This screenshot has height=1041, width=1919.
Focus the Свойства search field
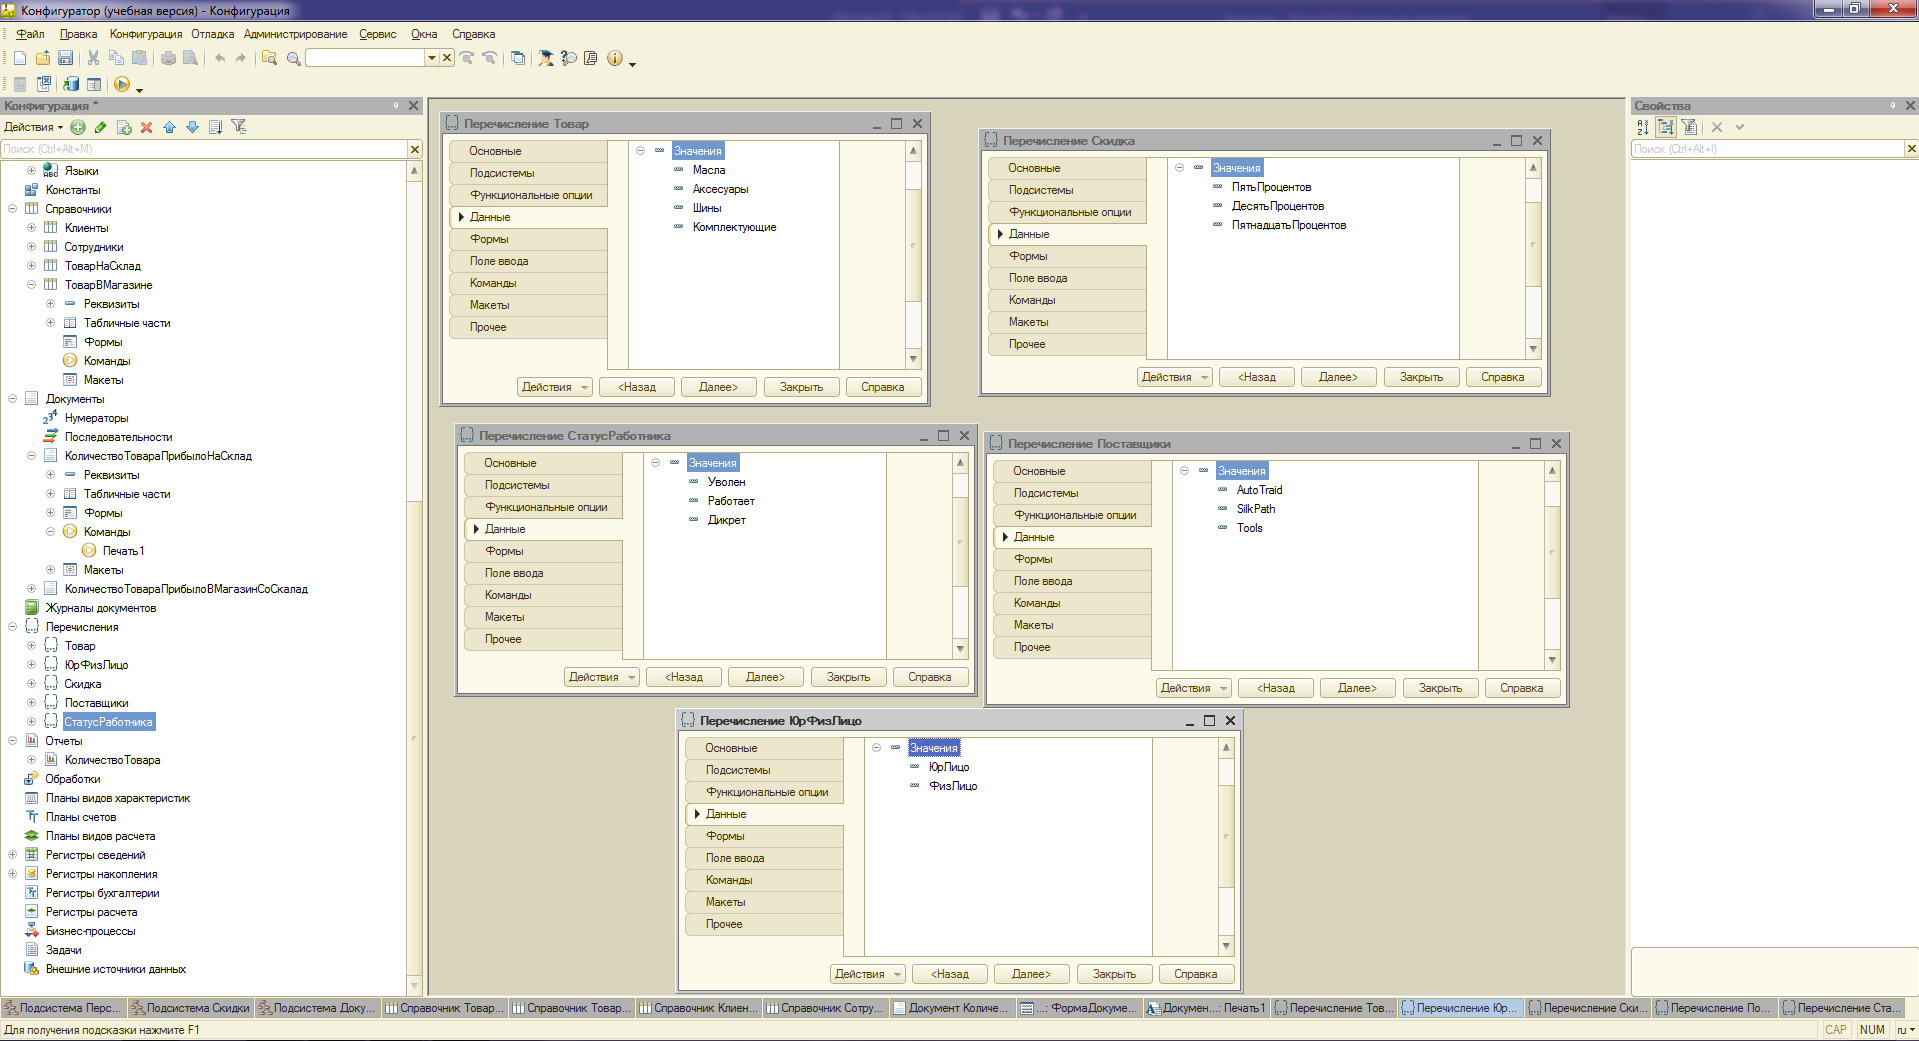(x=1766, y=149)
